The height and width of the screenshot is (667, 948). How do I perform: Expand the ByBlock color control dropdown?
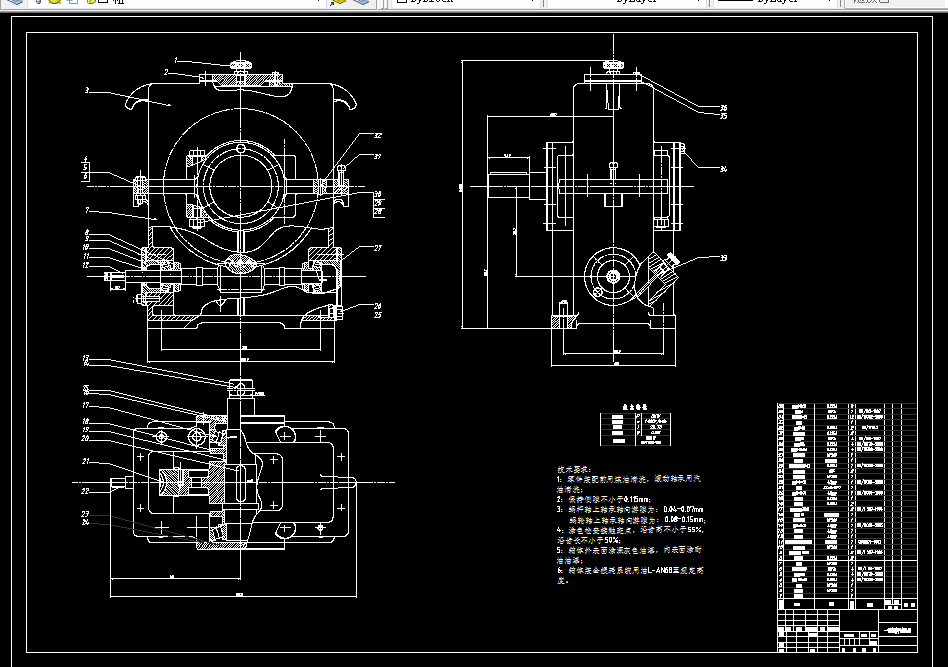pos(534,4)
